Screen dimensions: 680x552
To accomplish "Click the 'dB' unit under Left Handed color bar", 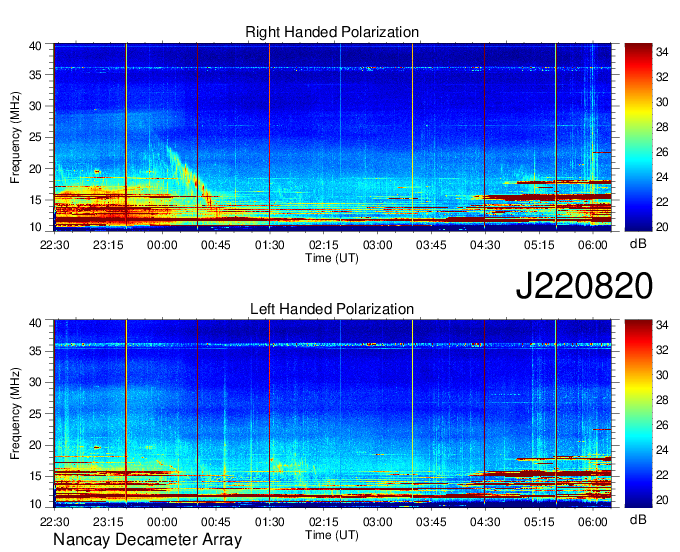I will point(638,520).
